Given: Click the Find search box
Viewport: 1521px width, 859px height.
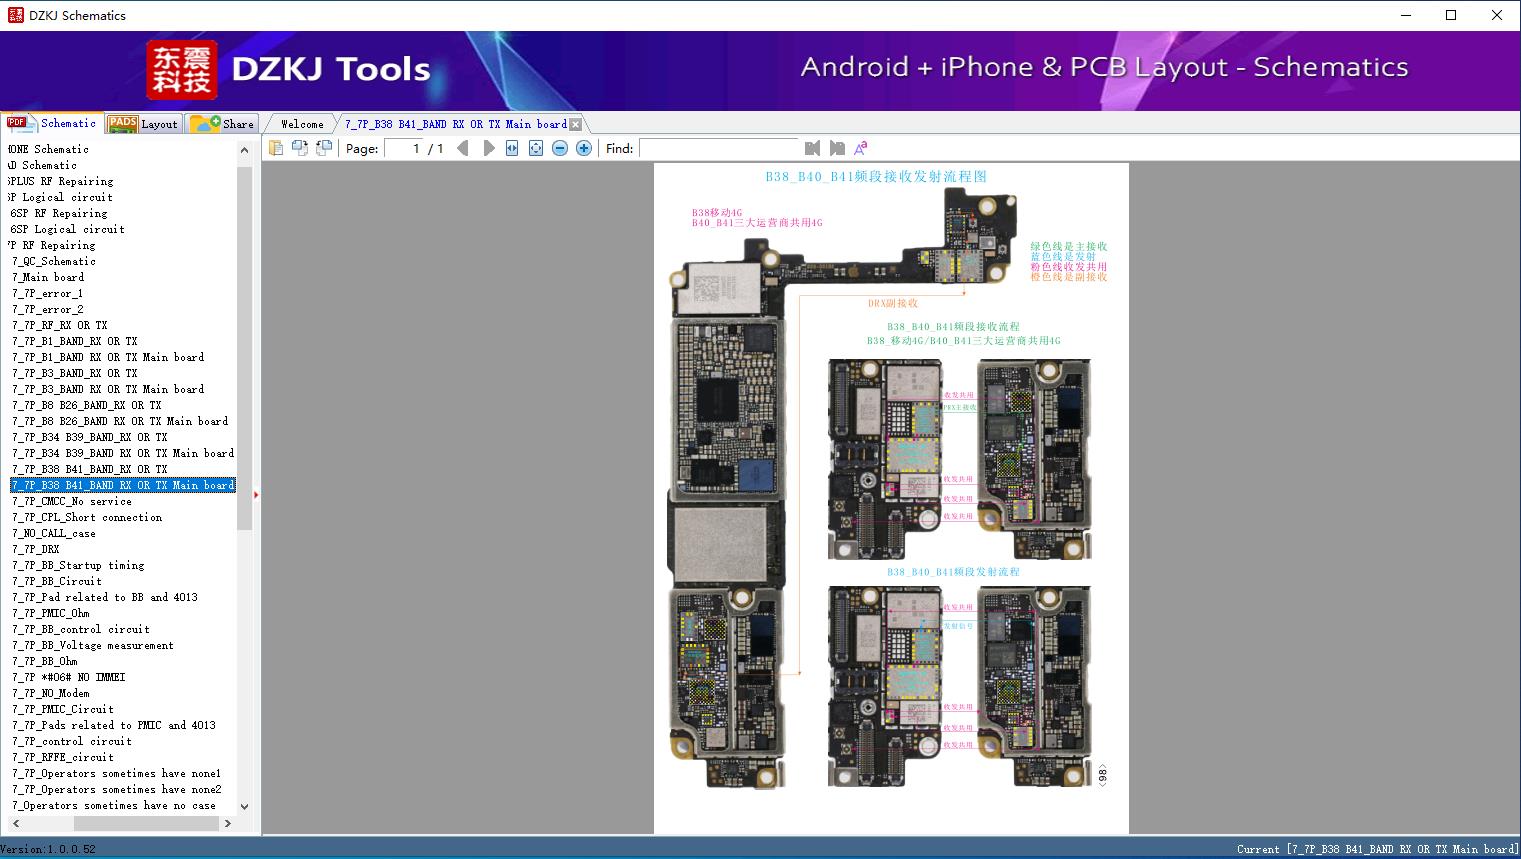Looking at the screenshot, I should click(718, 148).
